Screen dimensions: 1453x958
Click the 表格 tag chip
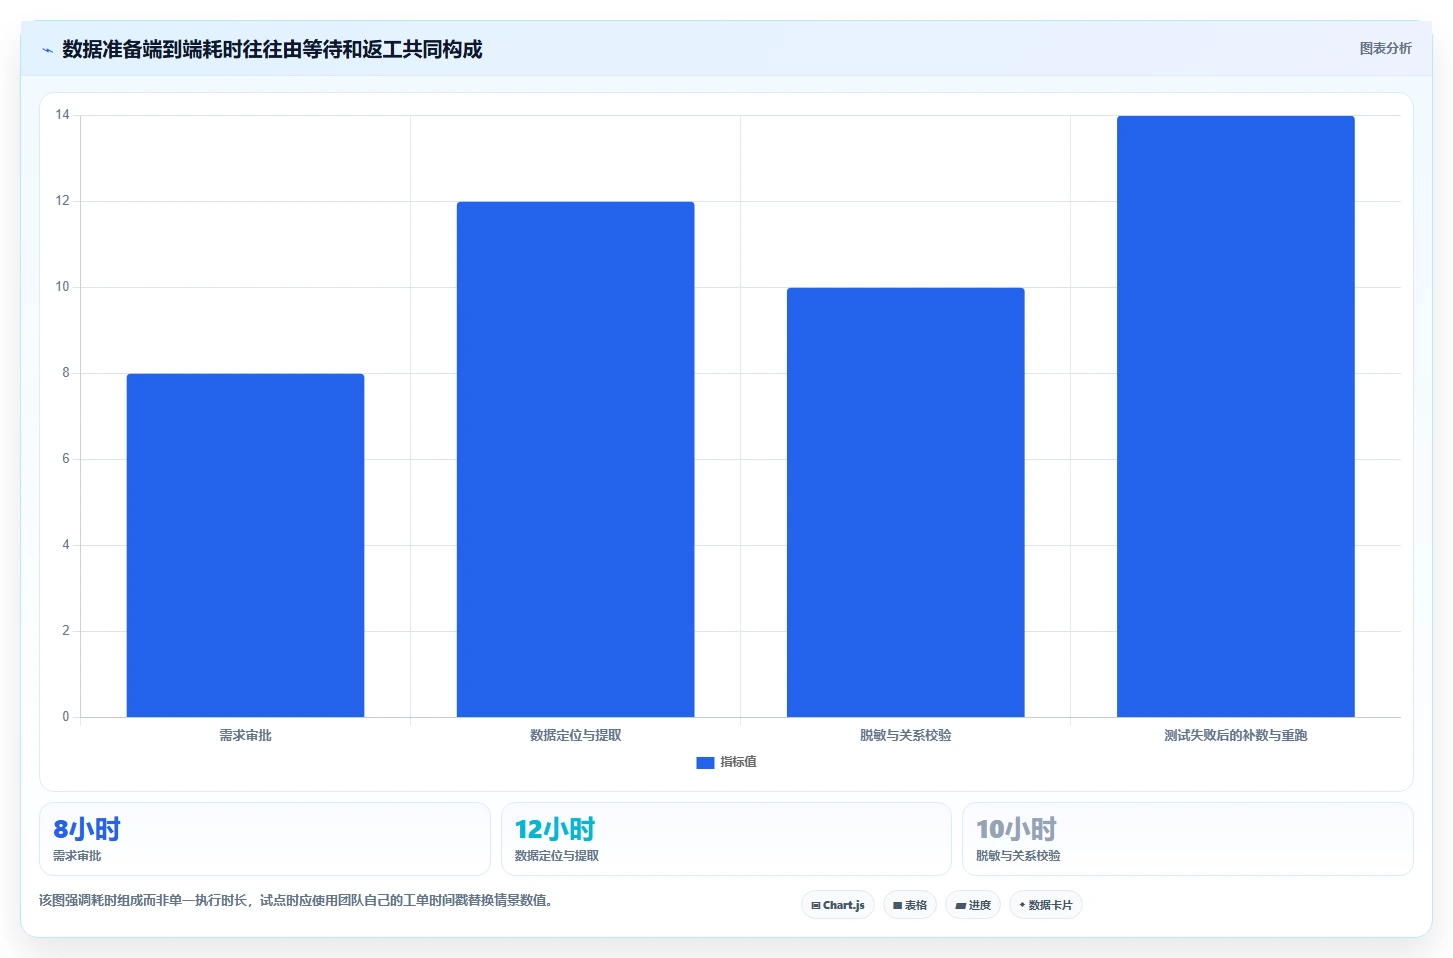coord(909,905)
